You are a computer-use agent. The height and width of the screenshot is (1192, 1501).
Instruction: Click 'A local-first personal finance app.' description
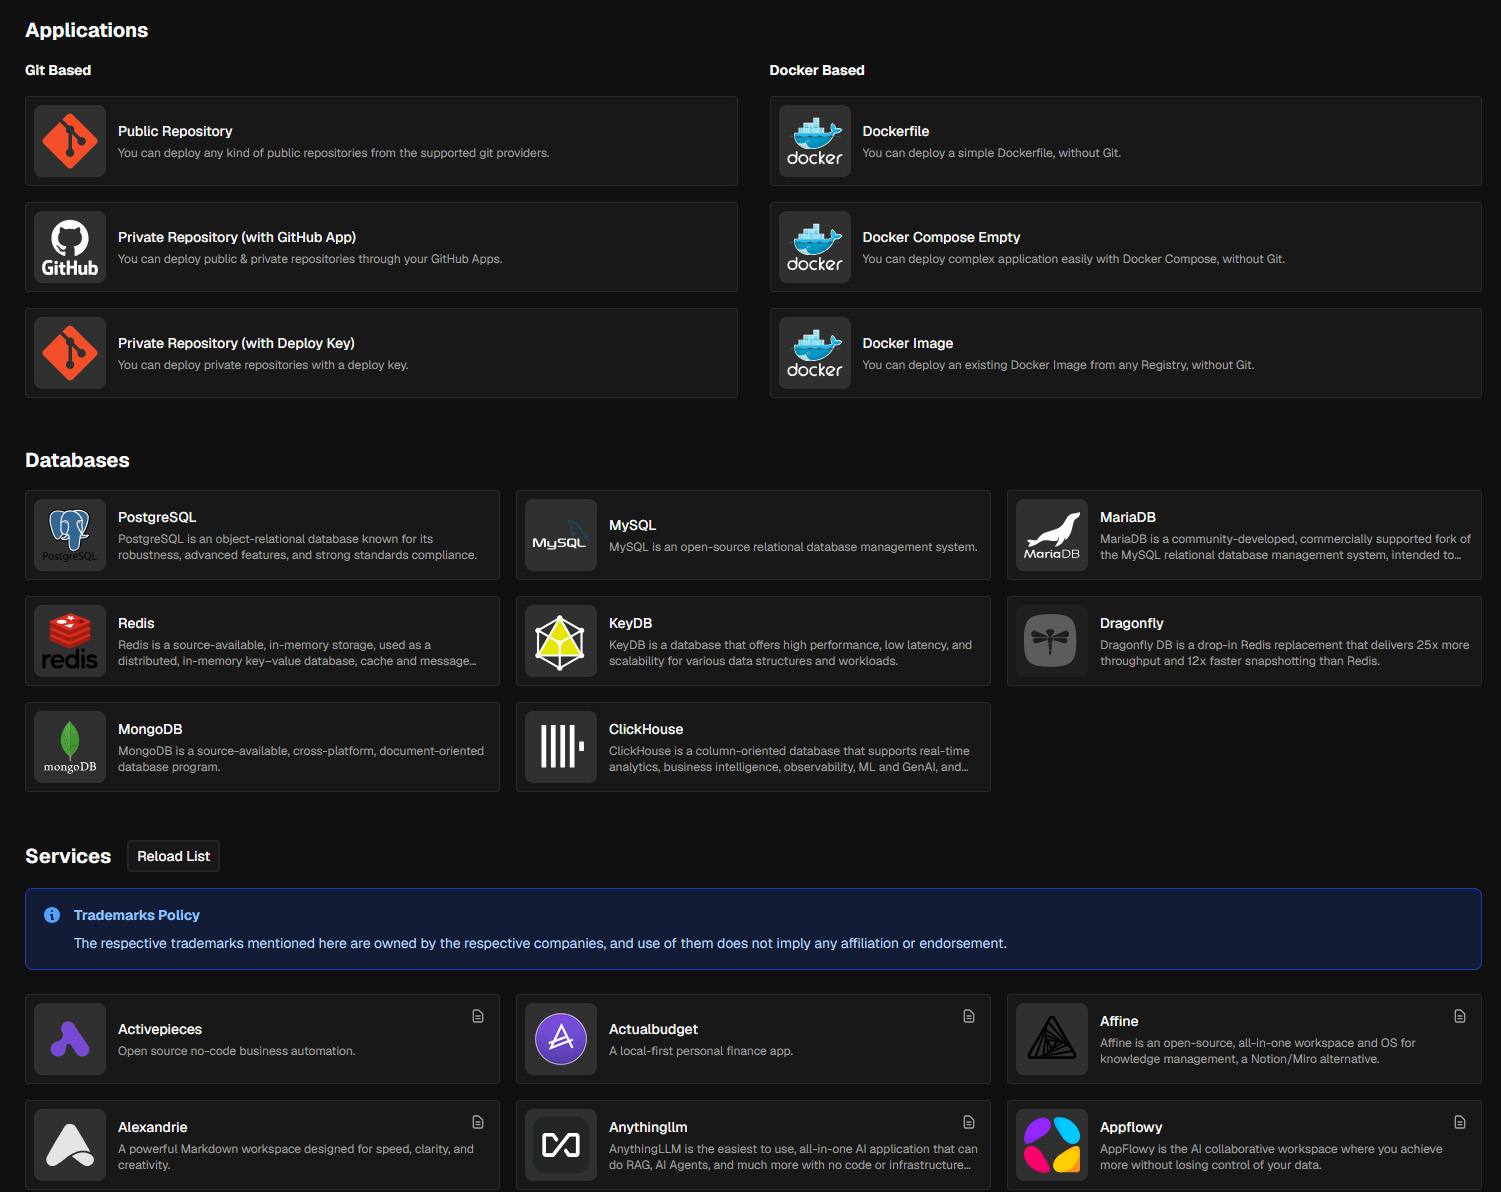point(701,1051)
